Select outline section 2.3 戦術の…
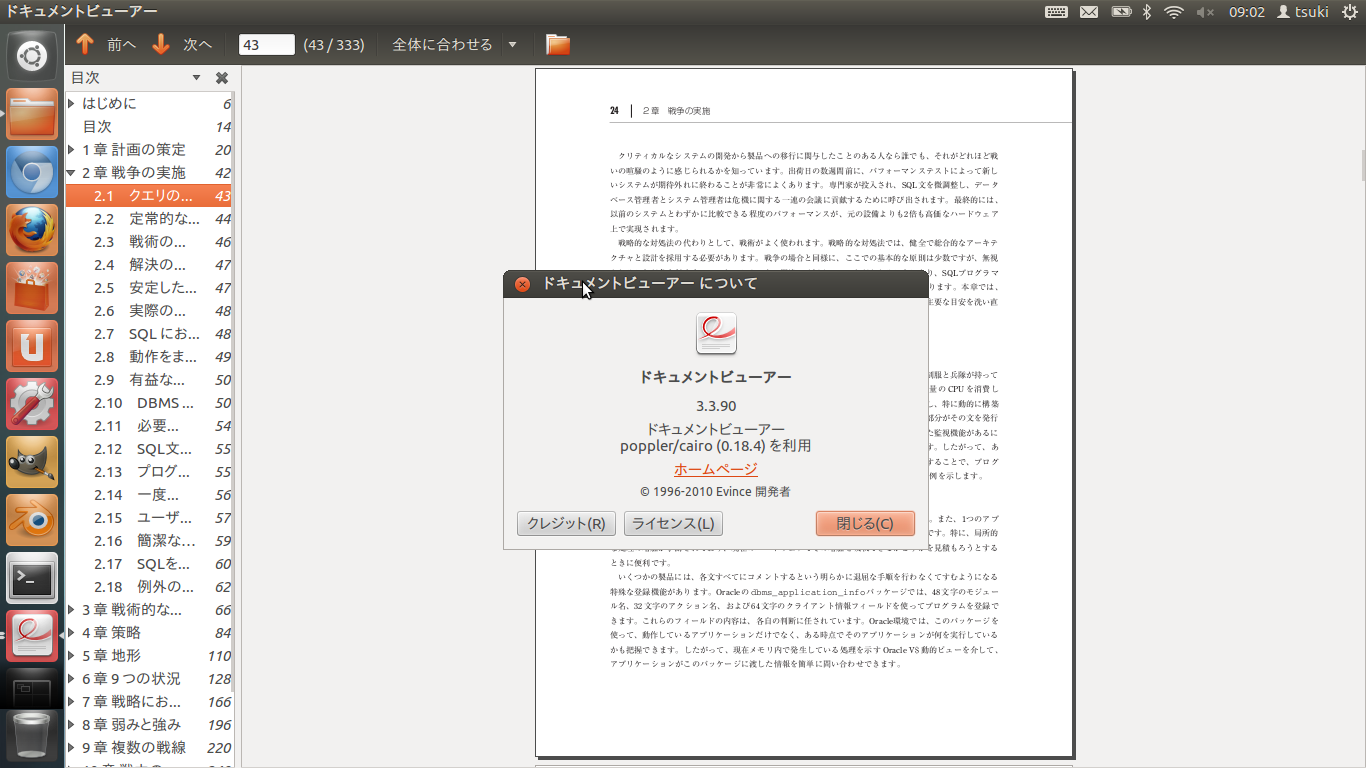Screen dimensions: 1366x768 tap(149, 242)
